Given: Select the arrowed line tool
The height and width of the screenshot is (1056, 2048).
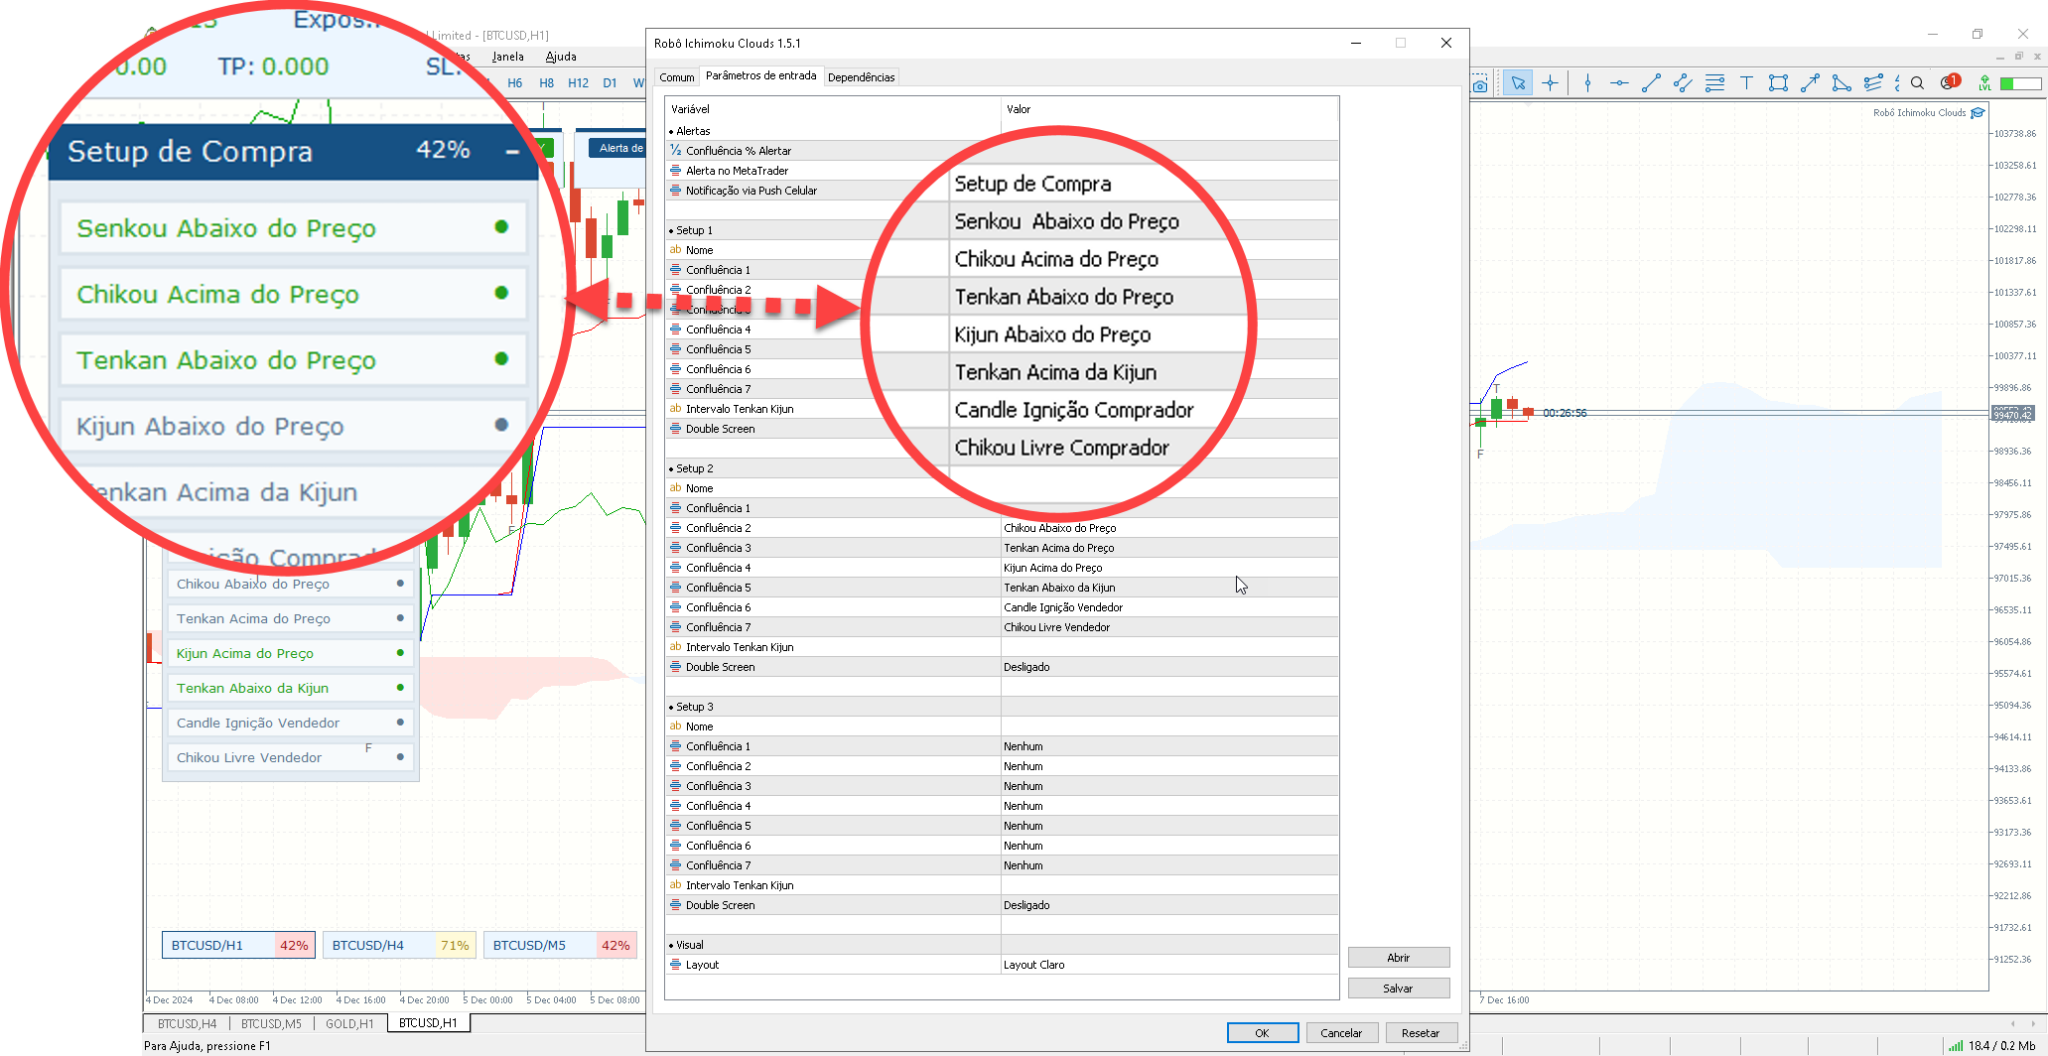Looking at the screenshot, I should [1810, 84].
